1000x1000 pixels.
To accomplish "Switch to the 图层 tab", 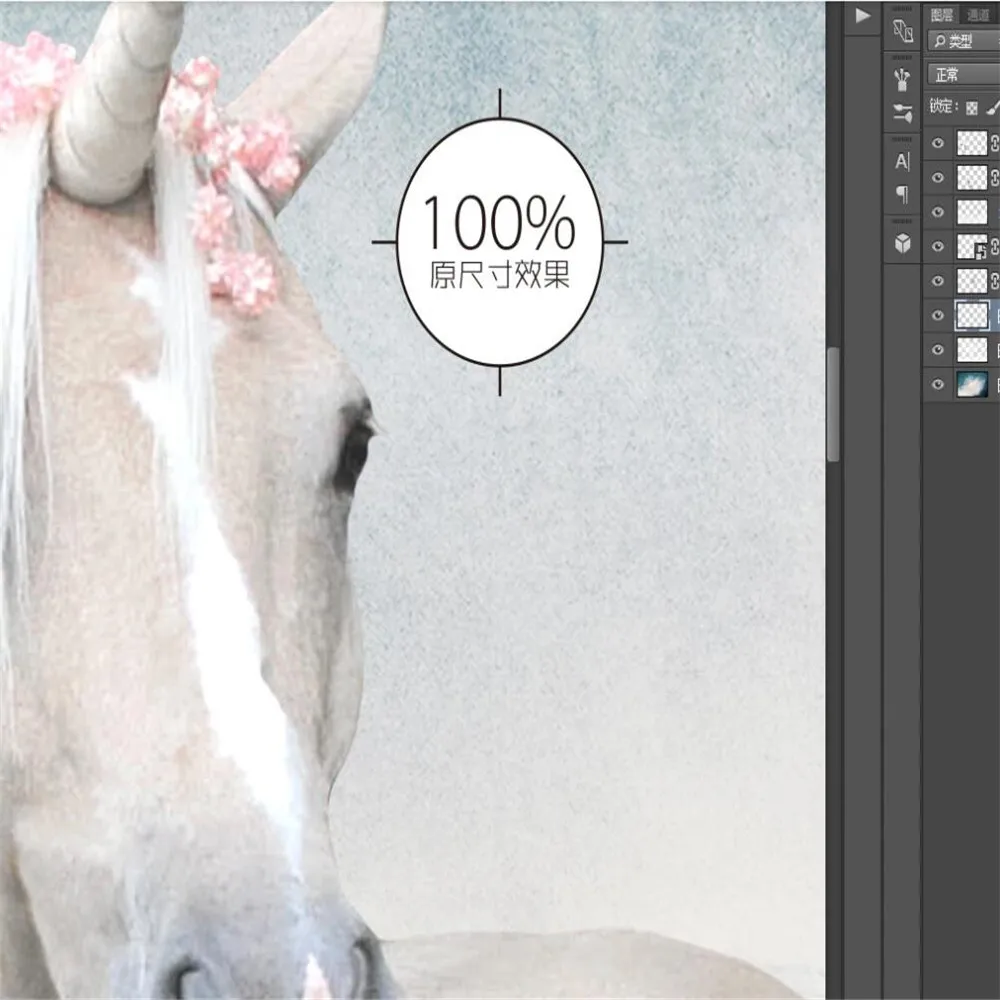I will pos(941,15).
